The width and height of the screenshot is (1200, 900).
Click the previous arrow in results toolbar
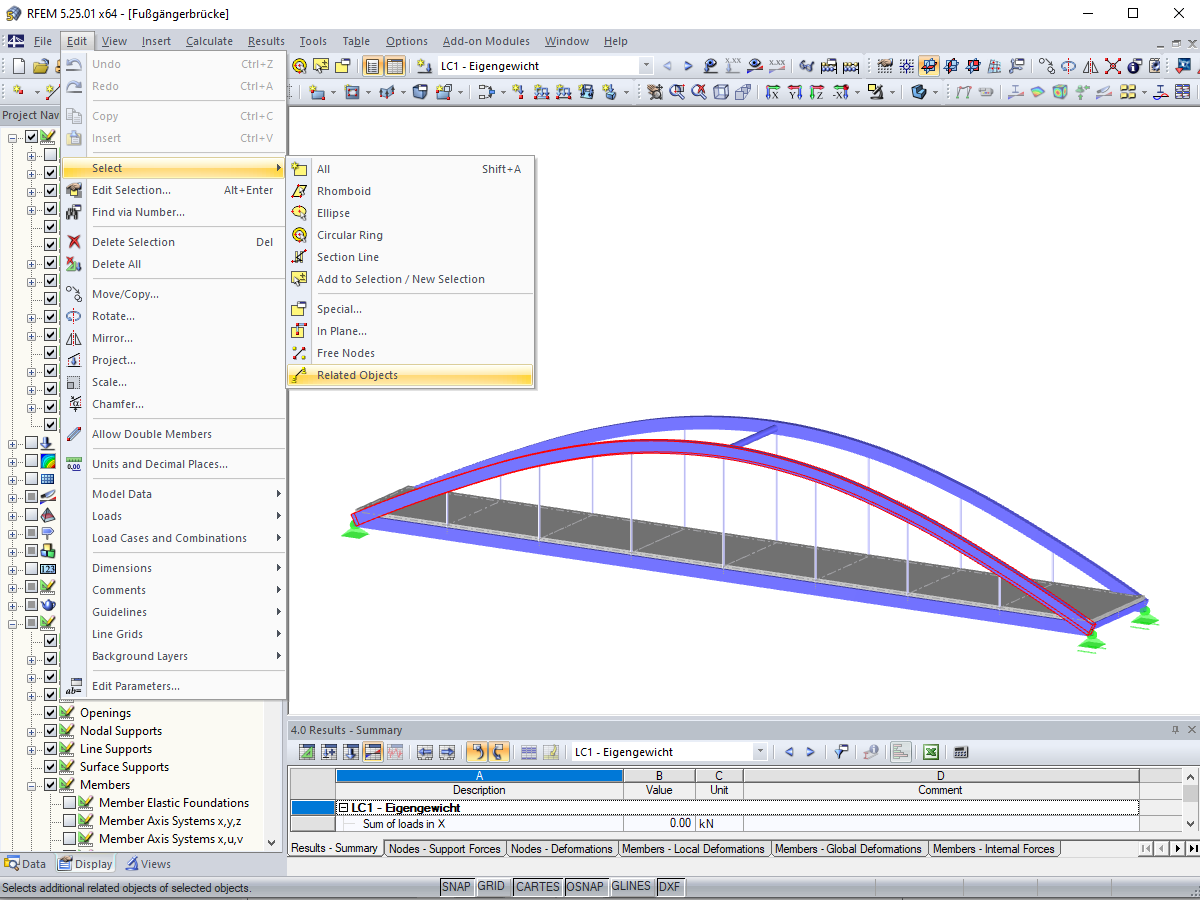point(788,752)
